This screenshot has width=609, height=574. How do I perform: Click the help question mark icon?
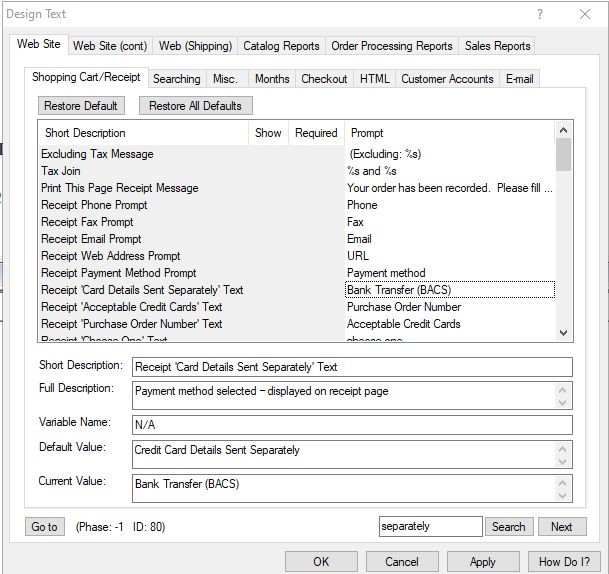[540, 14]
